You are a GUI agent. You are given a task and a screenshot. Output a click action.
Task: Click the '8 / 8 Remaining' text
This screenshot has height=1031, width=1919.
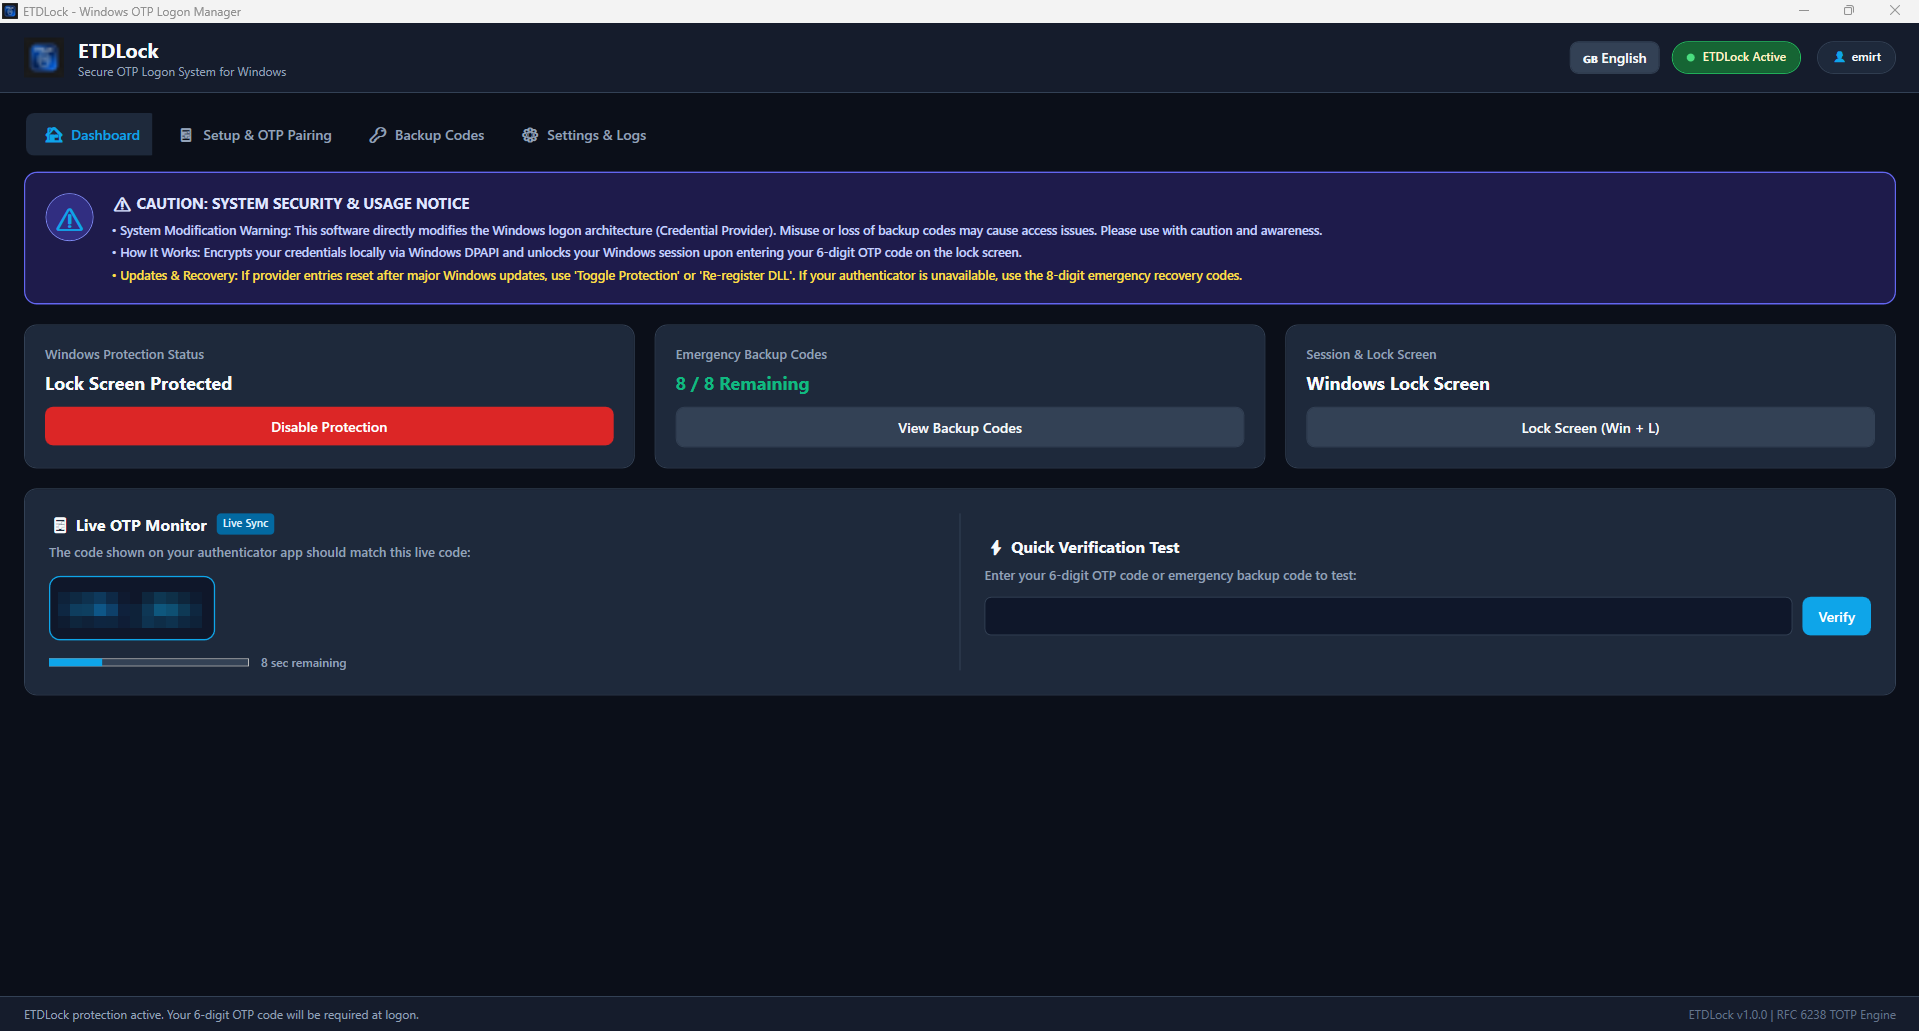(742, 384)
